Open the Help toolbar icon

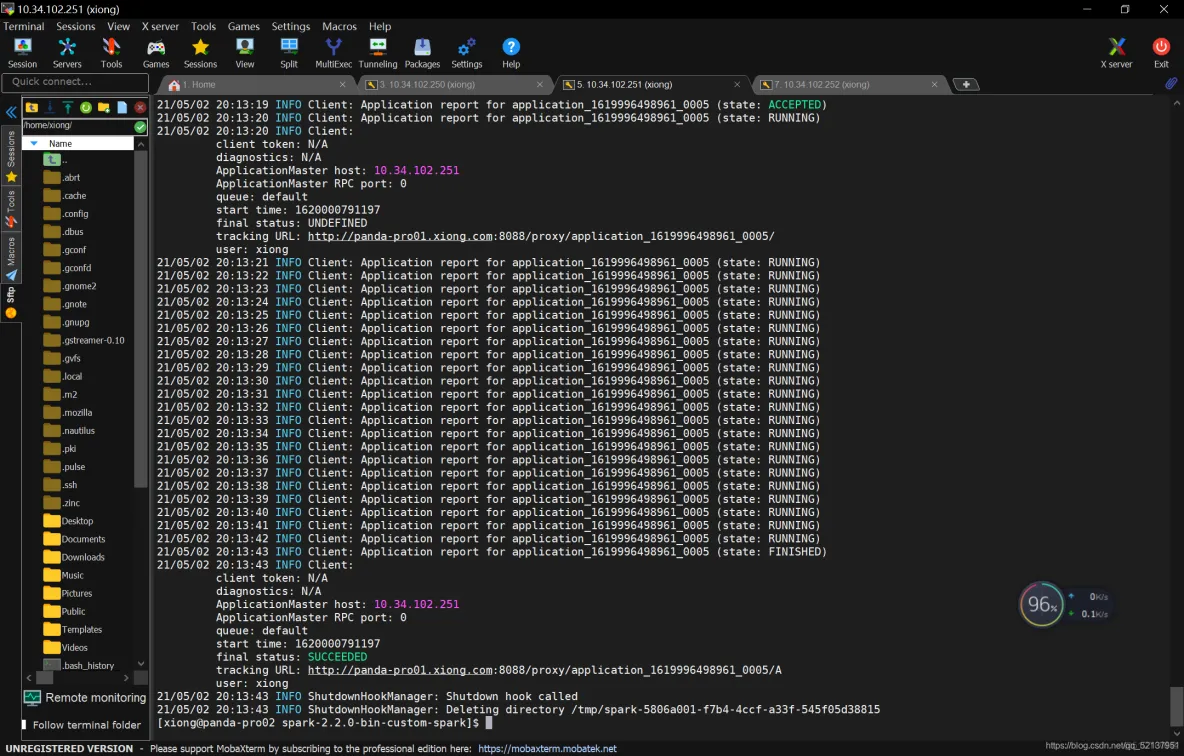click(511, 53)
